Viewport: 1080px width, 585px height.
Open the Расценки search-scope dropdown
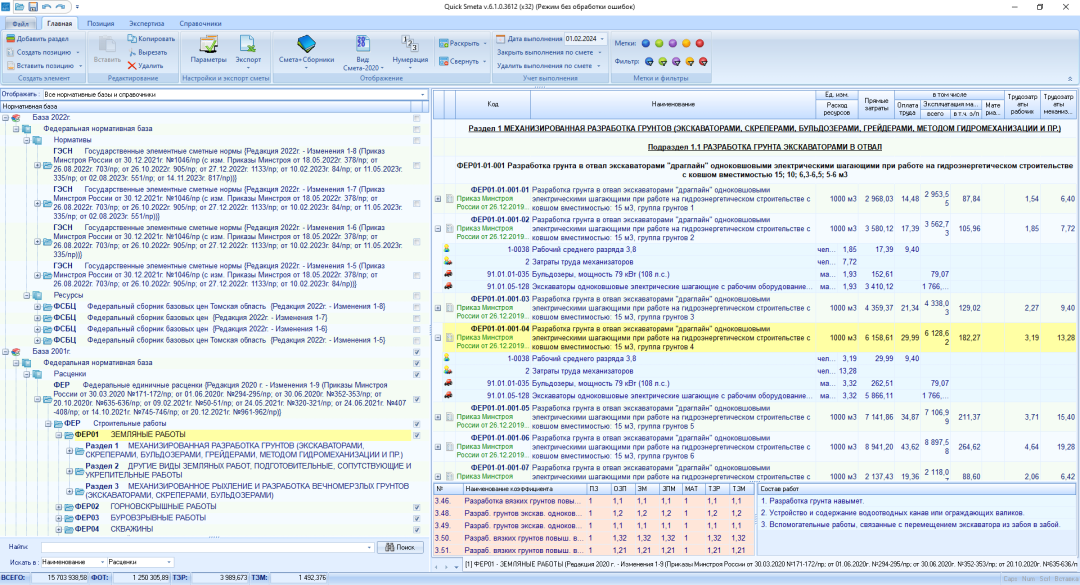(x=169, y=562)
